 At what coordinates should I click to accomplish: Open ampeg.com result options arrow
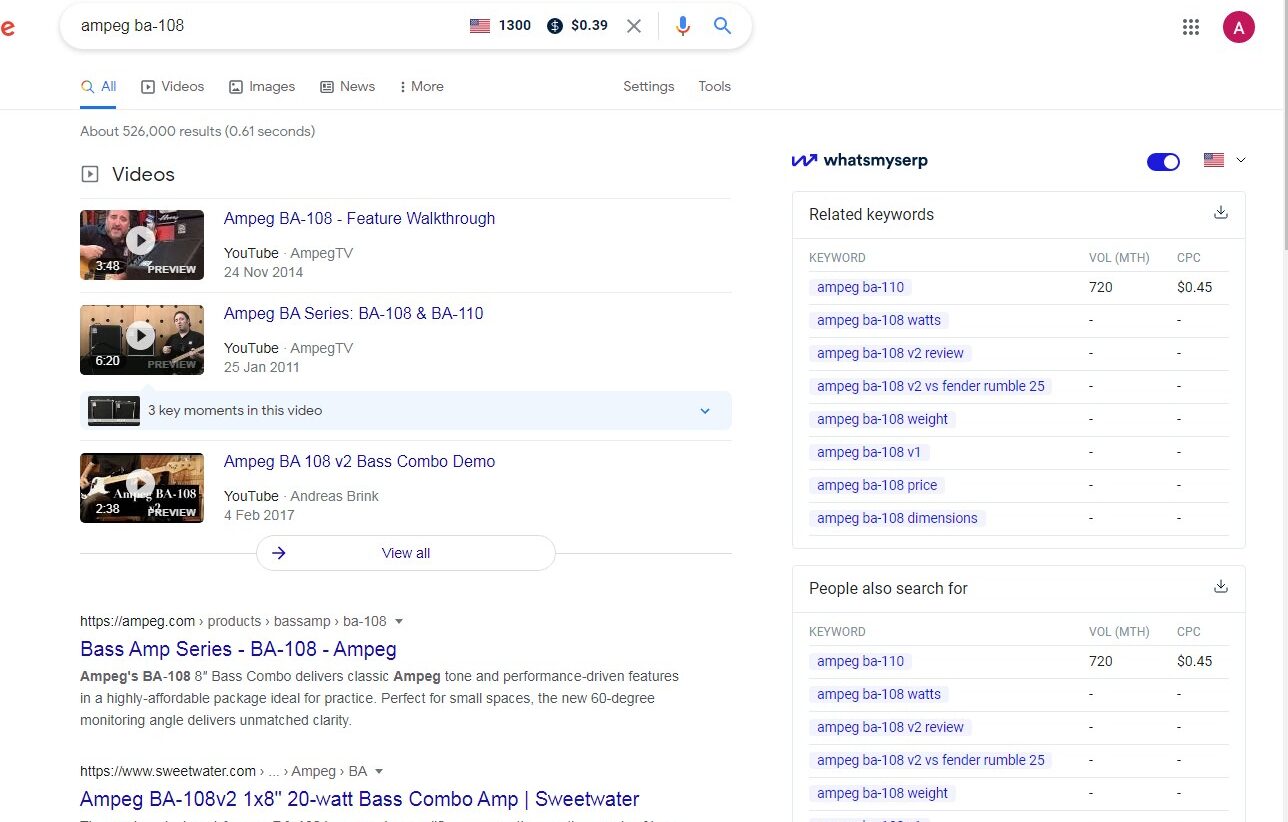pos(399,621)
